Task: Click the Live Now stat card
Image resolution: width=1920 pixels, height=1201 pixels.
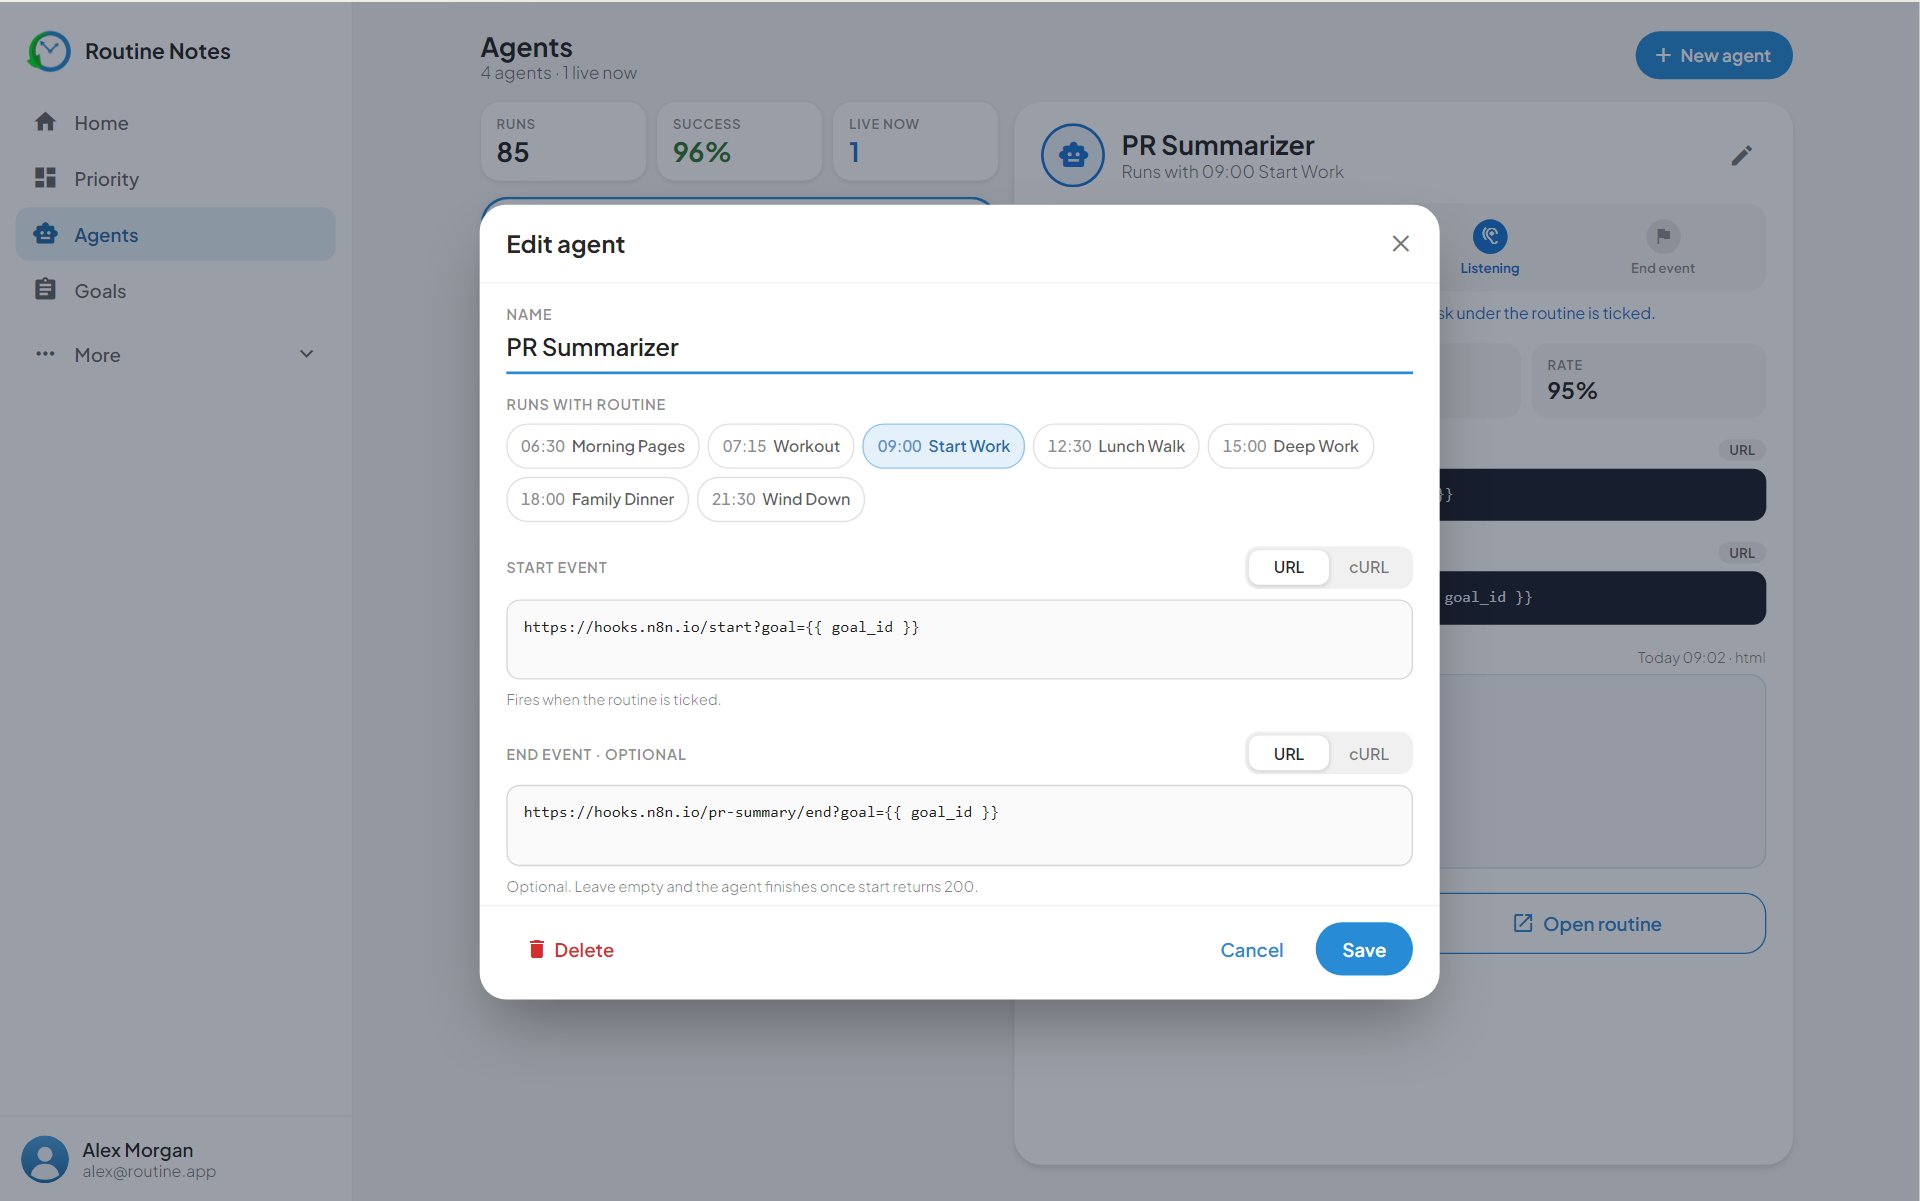Action: (915, 141)
